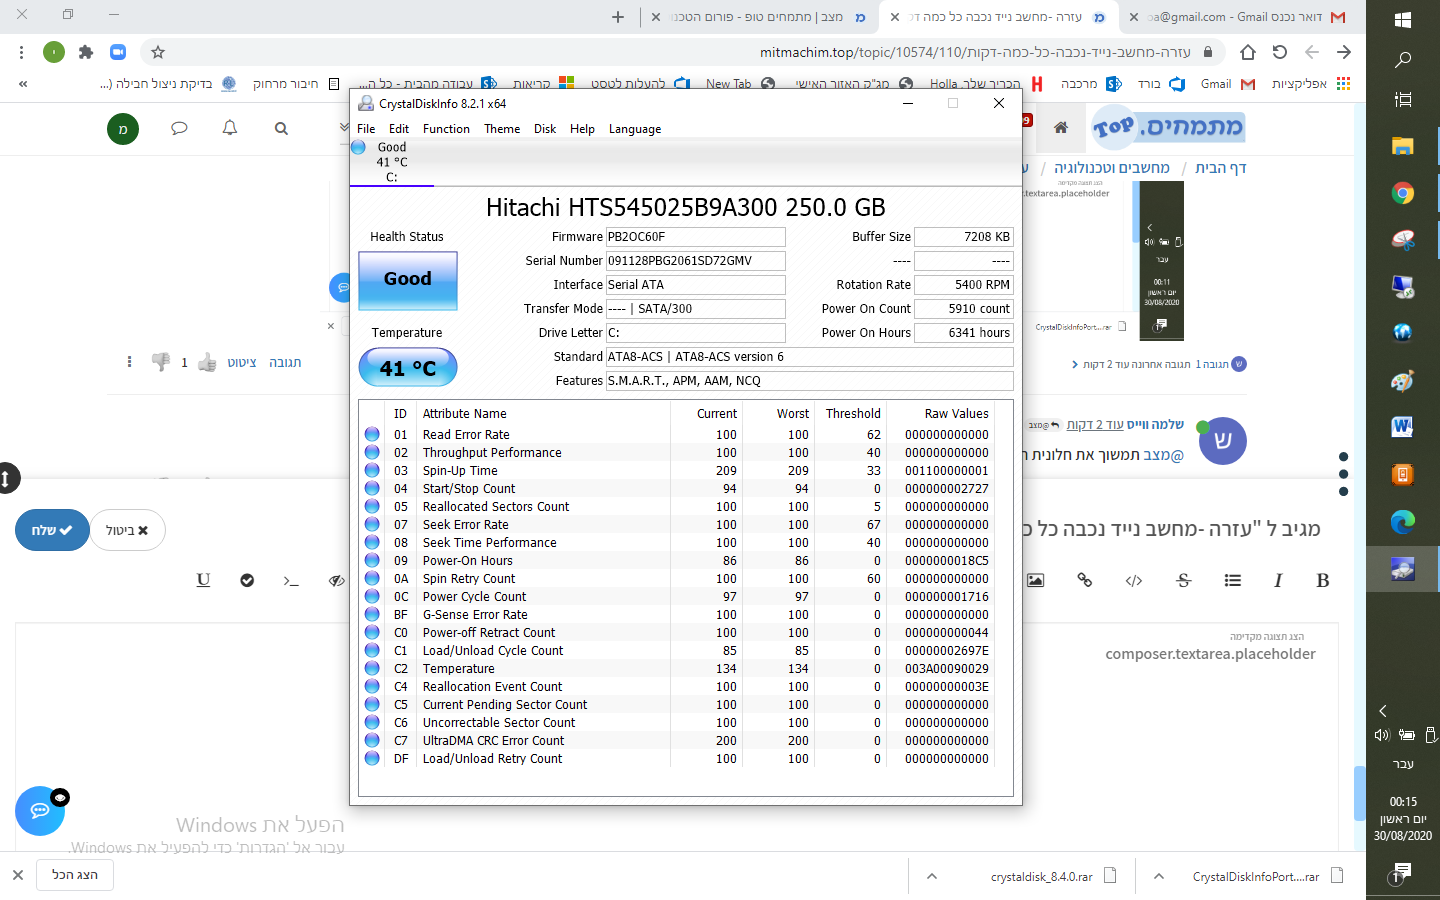This screenshot has width=1440, height=900.
Task: Open the File menu in CrystalDiskInfo
Action: (366, 129)
